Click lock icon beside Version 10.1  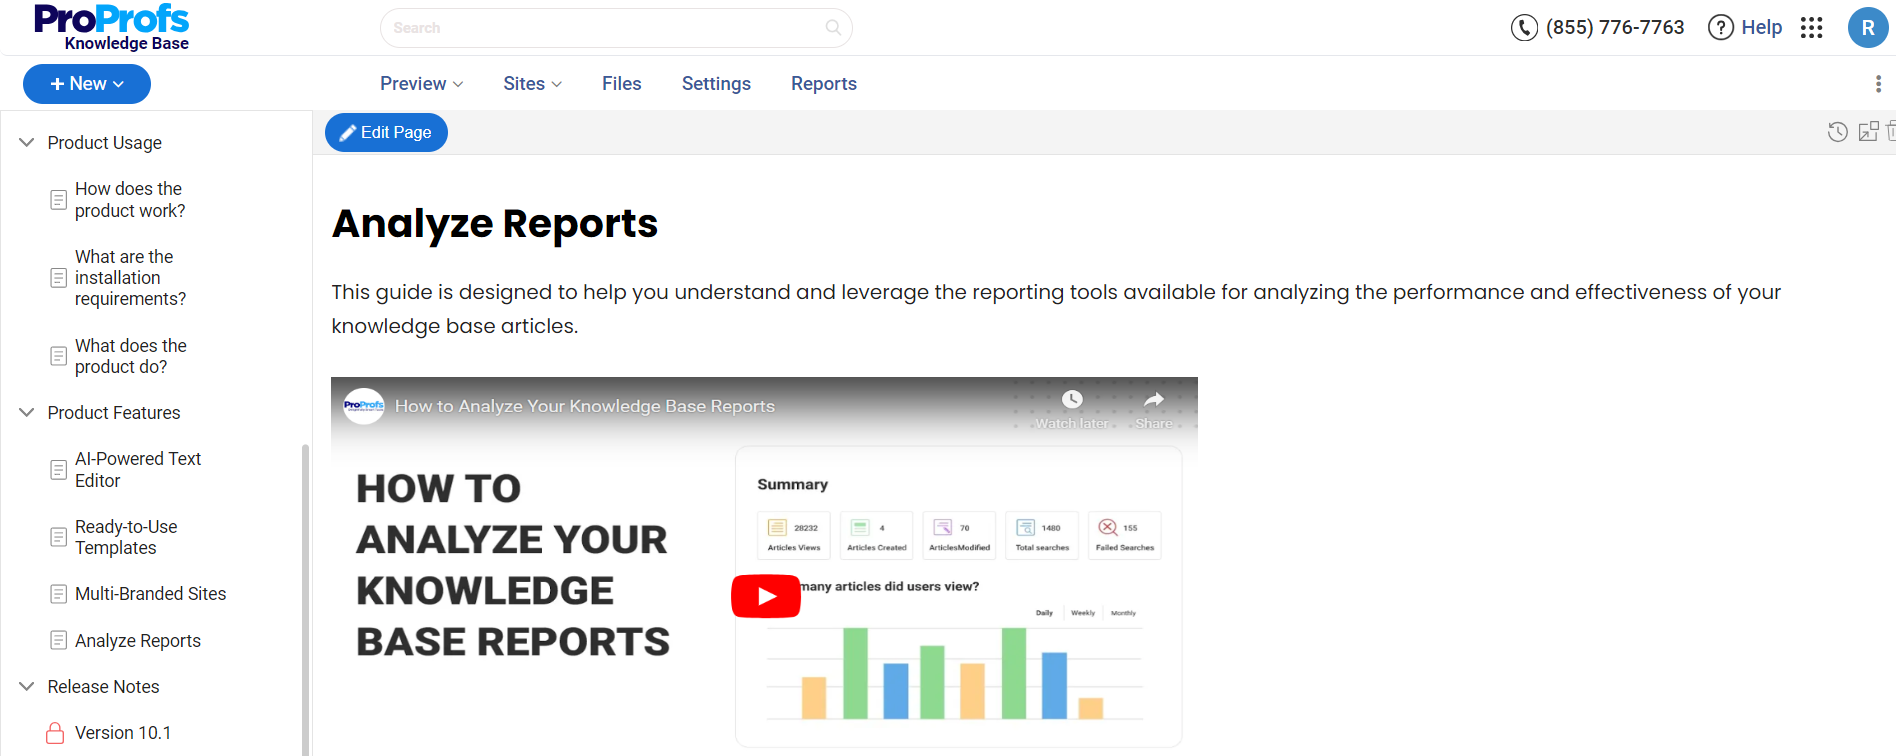point(56,733)
